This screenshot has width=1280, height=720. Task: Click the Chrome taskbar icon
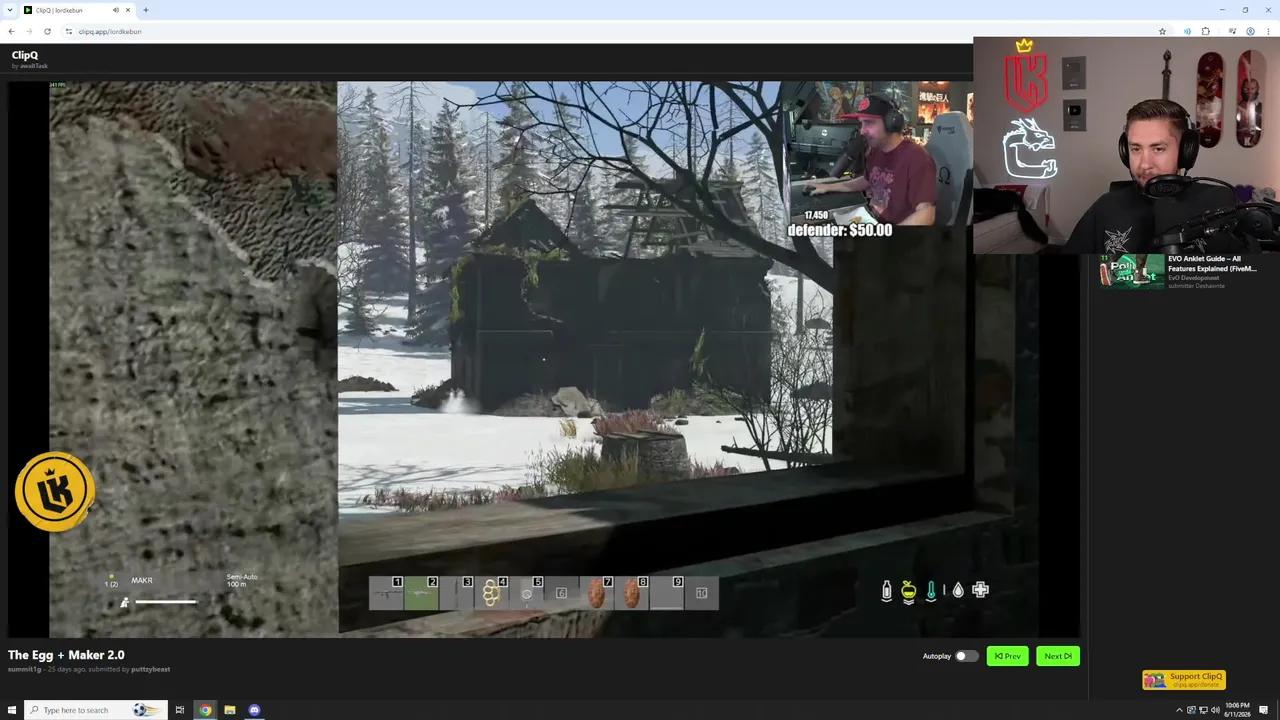[x=205, y=710]
